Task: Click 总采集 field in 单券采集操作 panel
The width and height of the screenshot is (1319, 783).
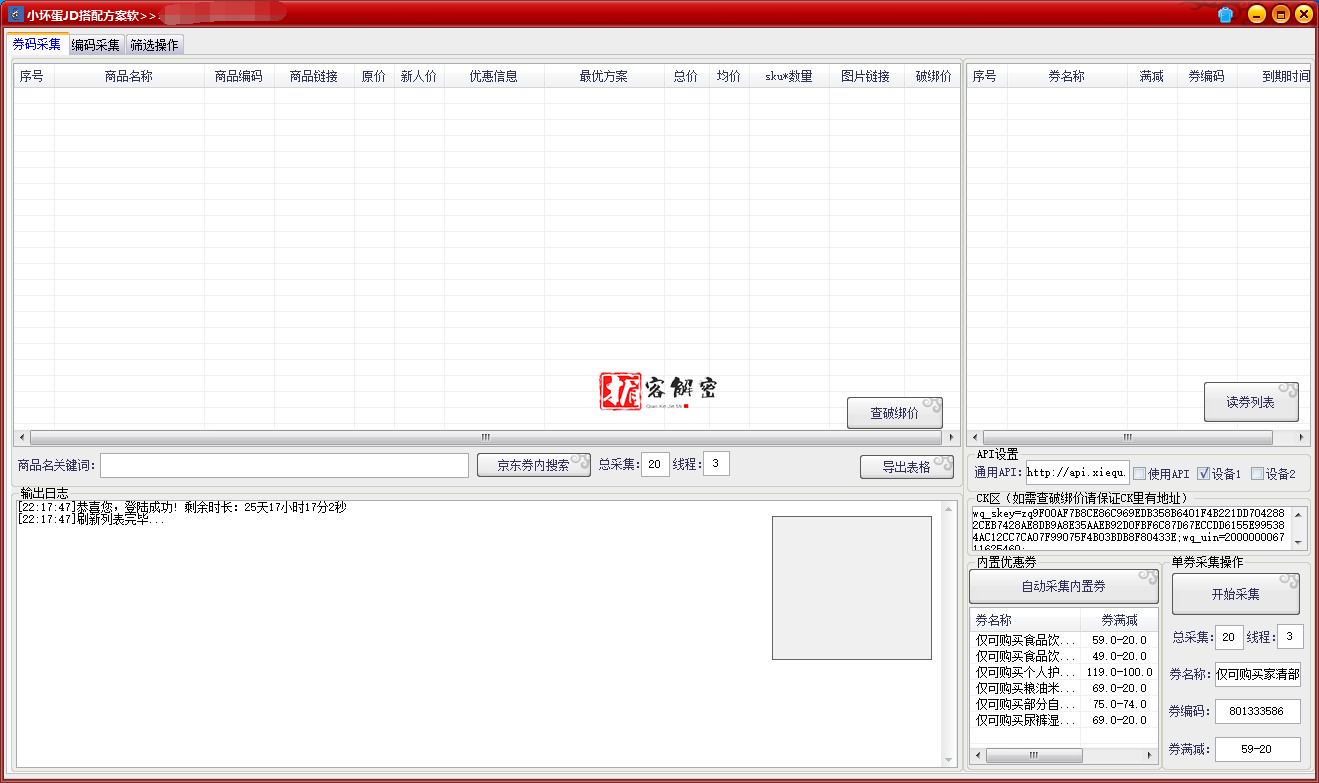Action: click(x=1230, y=637)
